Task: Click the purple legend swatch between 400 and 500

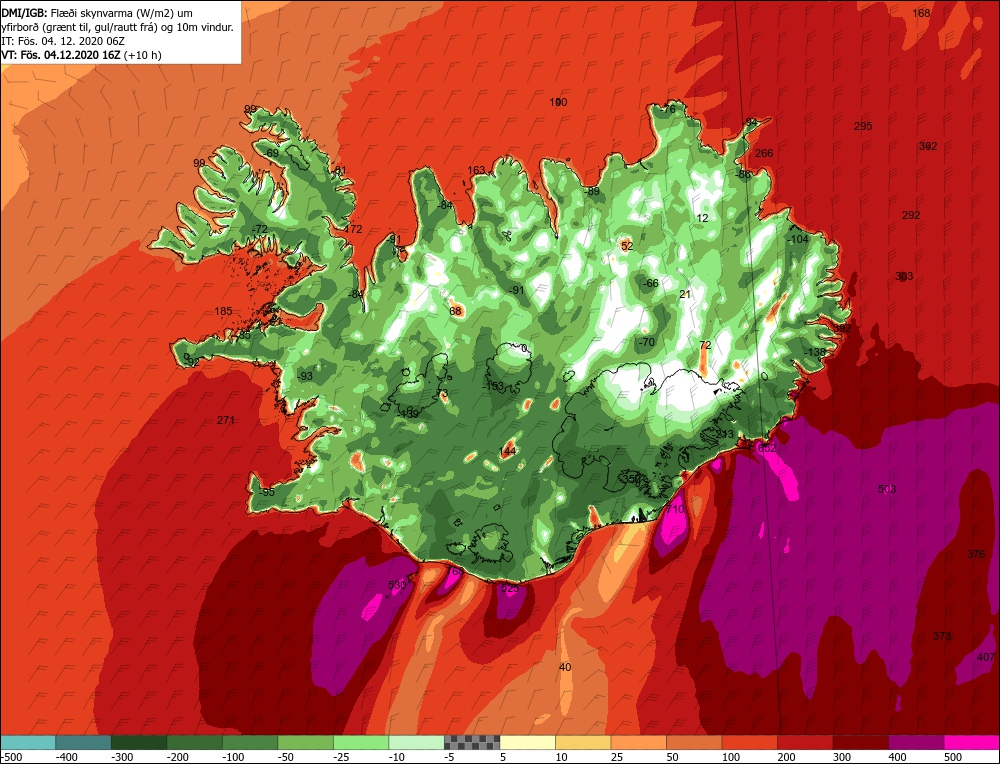Action: click(x=916, y=742)
